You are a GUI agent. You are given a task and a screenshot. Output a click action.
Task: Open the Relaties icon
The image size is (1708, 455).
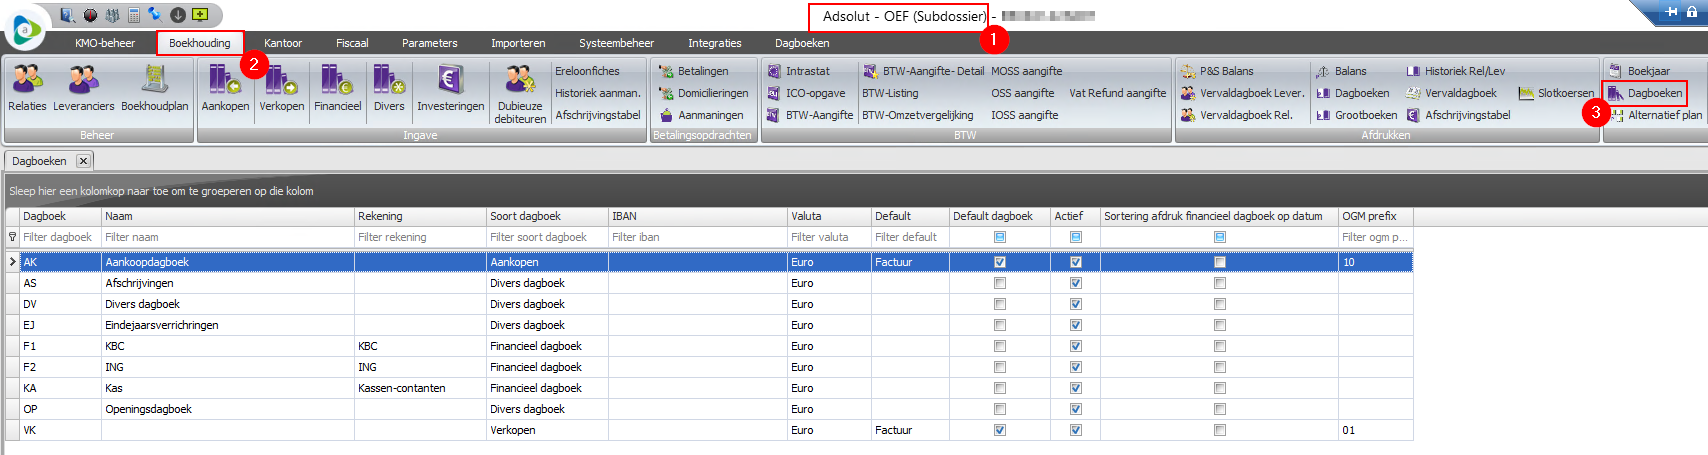(27, 88)
